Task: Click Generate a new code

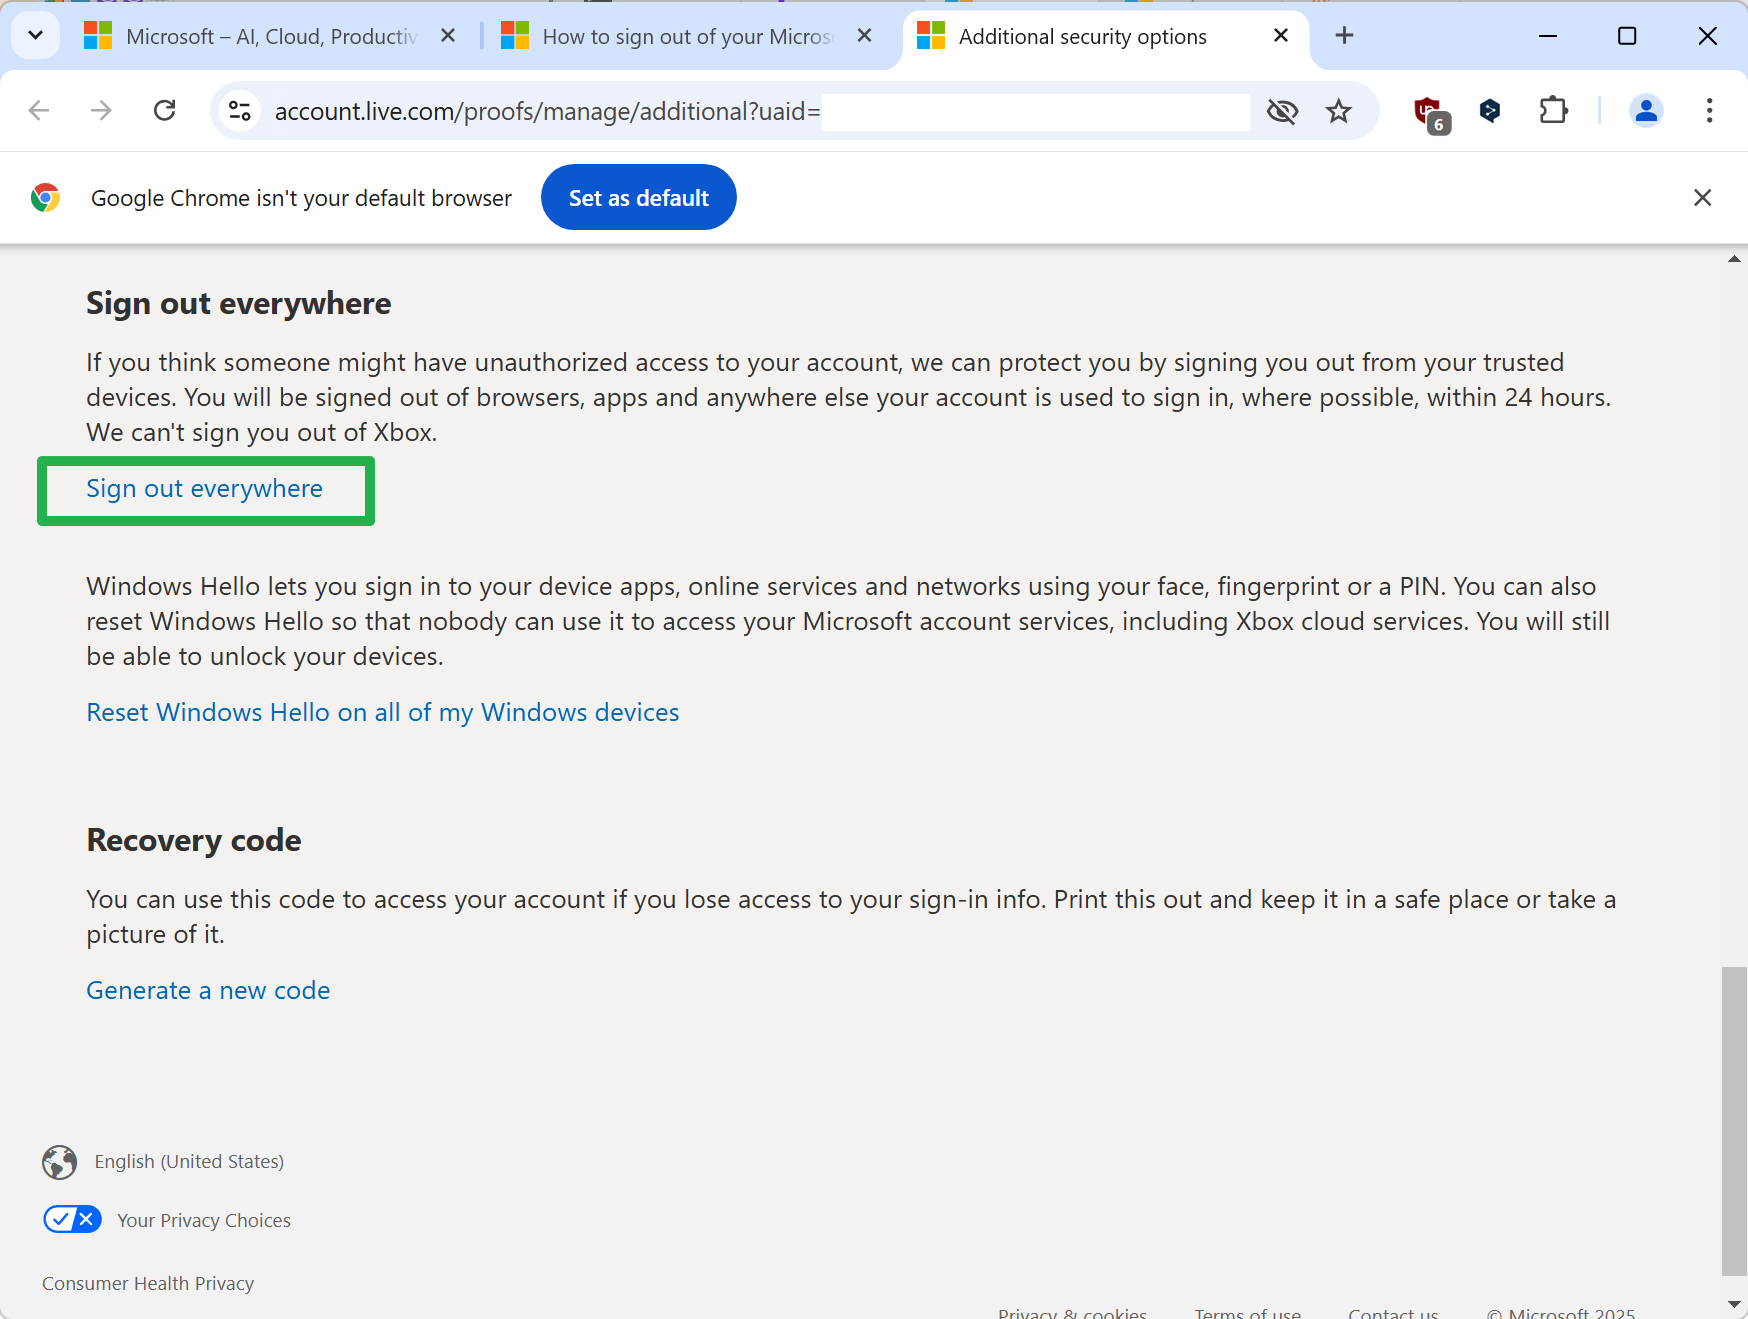Action: pos(208,989)
